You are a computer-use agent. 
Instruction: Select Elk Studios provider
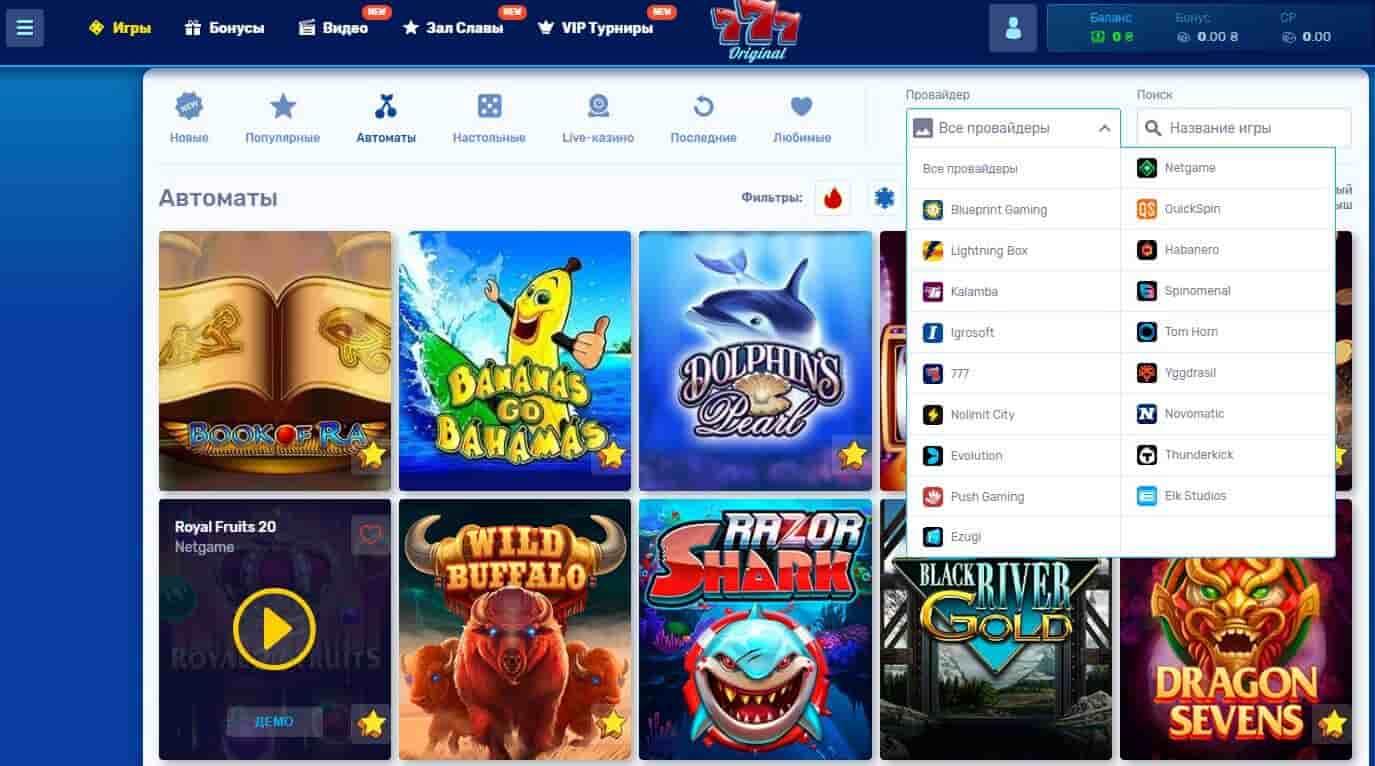pos(1228,496)
